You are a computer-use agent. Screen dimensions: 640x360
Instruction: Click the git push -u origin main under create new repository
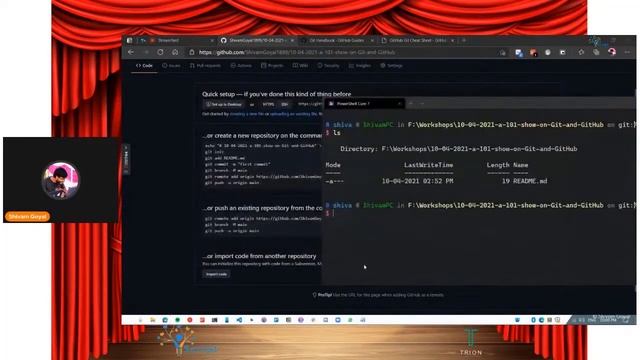tap(232, 183)
